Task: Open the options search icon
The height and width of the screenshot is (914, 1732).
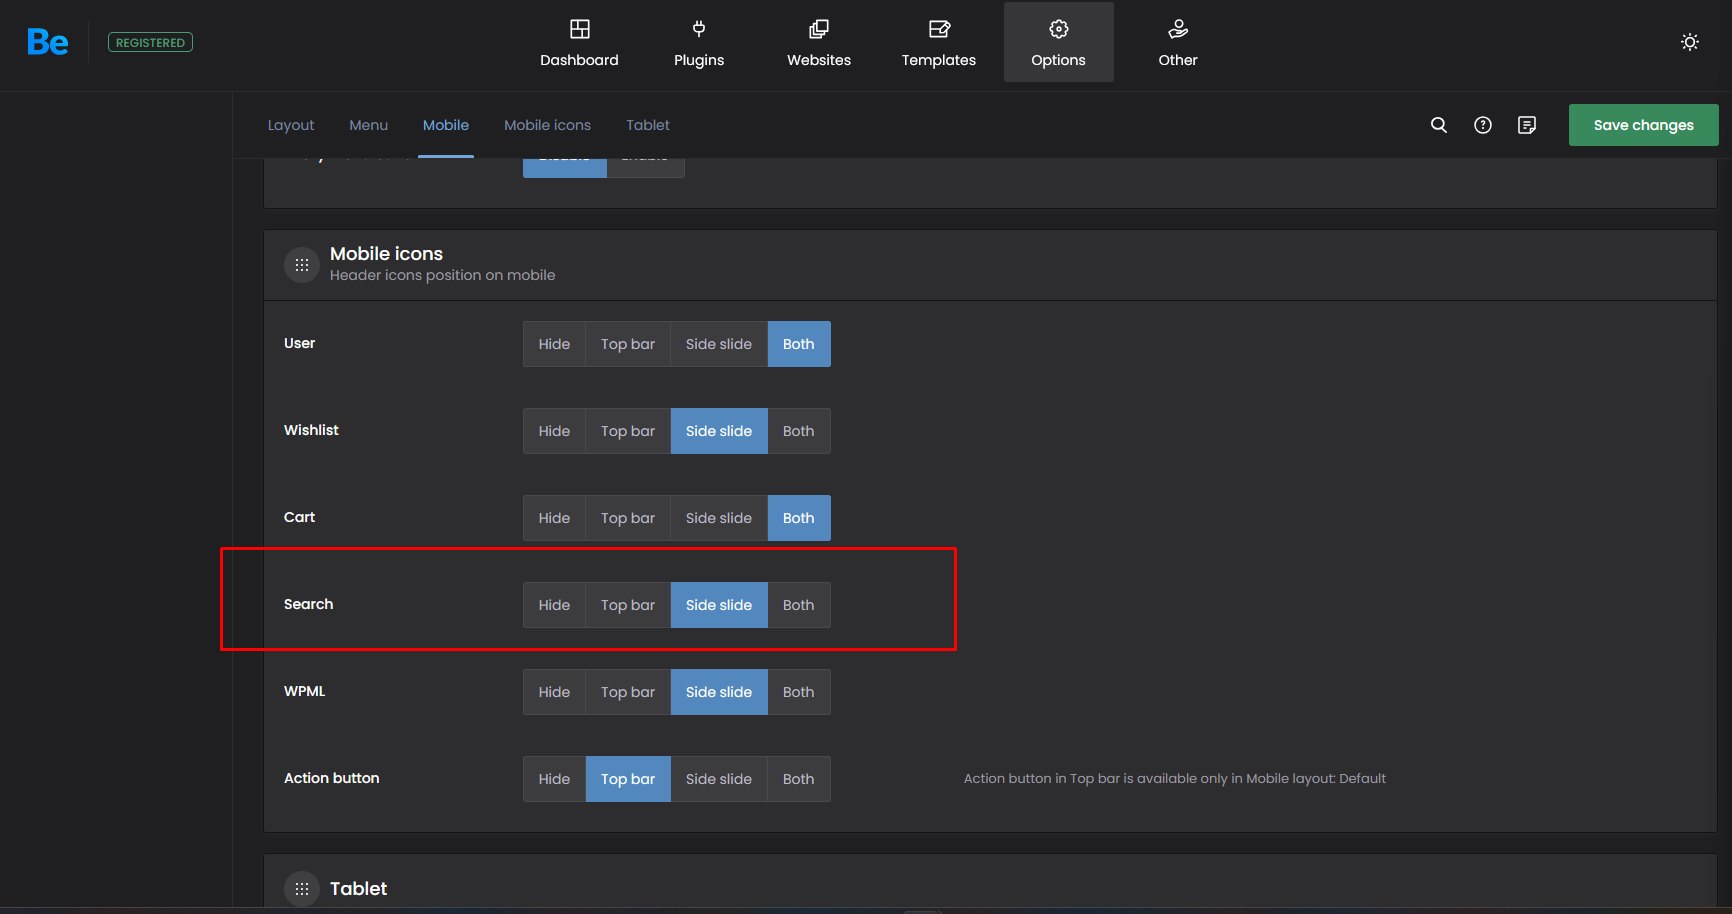Action: tap(1439, 125)
